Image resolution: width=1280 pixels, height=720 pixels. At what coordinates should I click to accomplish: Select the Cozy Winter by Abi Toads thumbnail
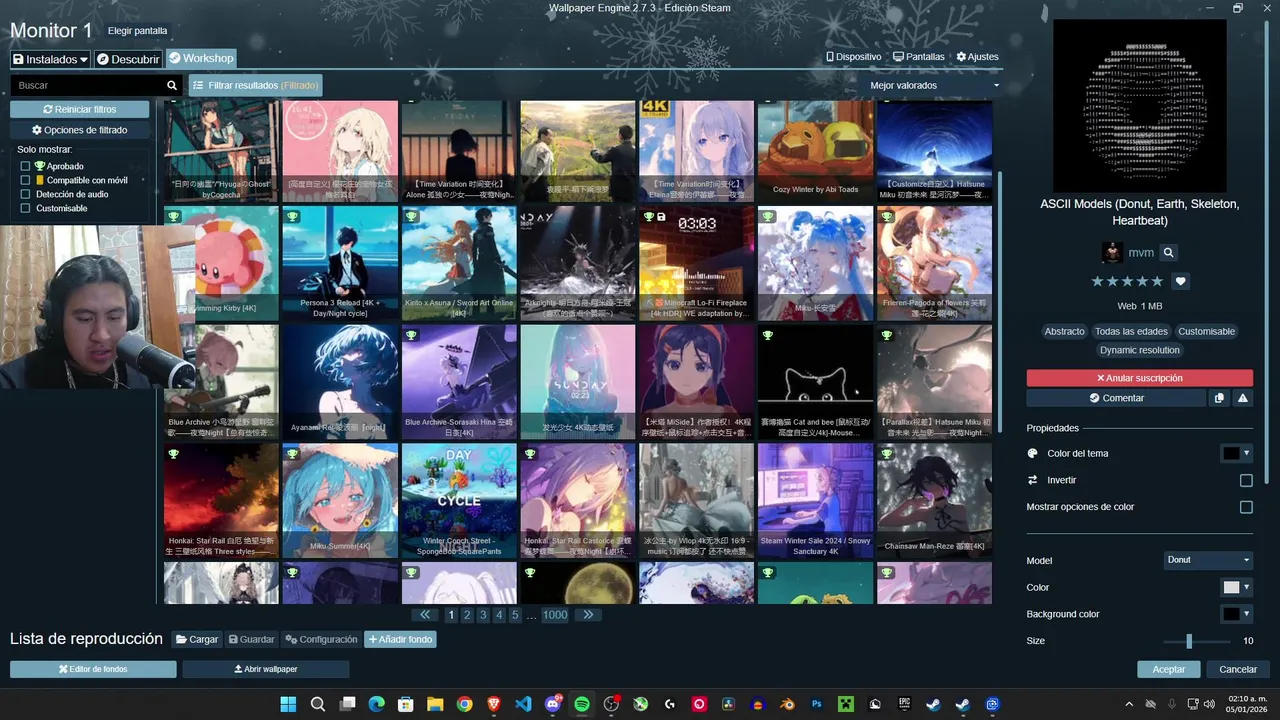pos(815,151)
